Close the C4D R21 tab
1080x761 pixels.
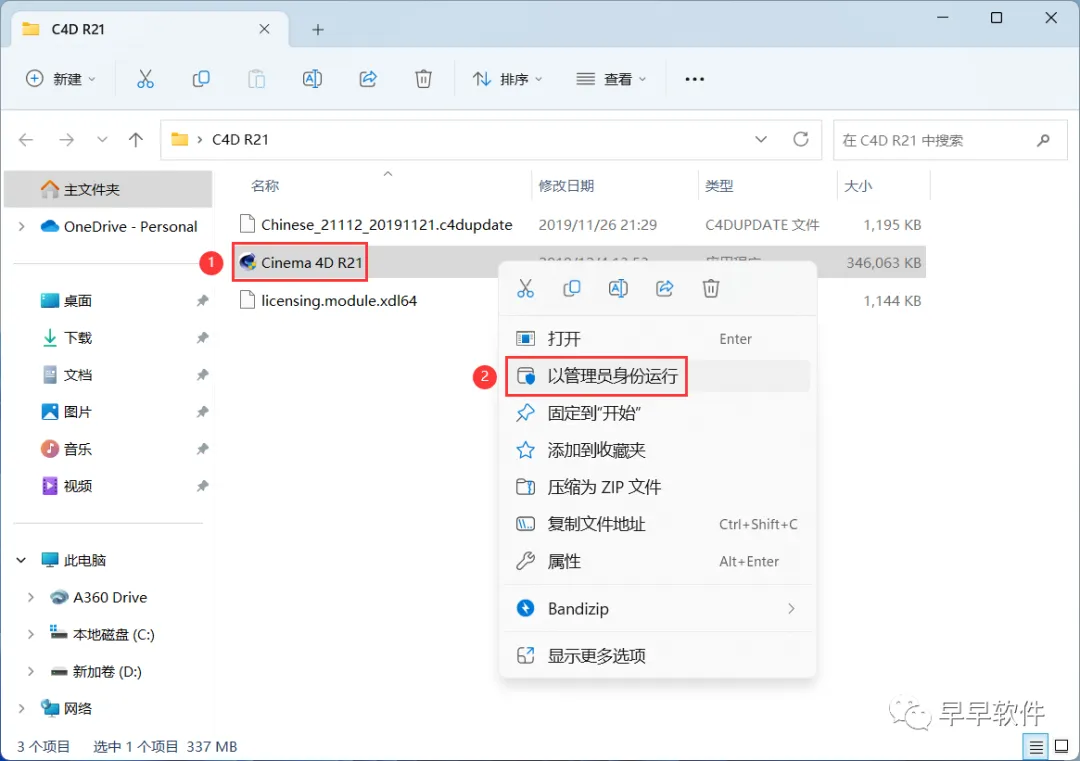[264, 29]
